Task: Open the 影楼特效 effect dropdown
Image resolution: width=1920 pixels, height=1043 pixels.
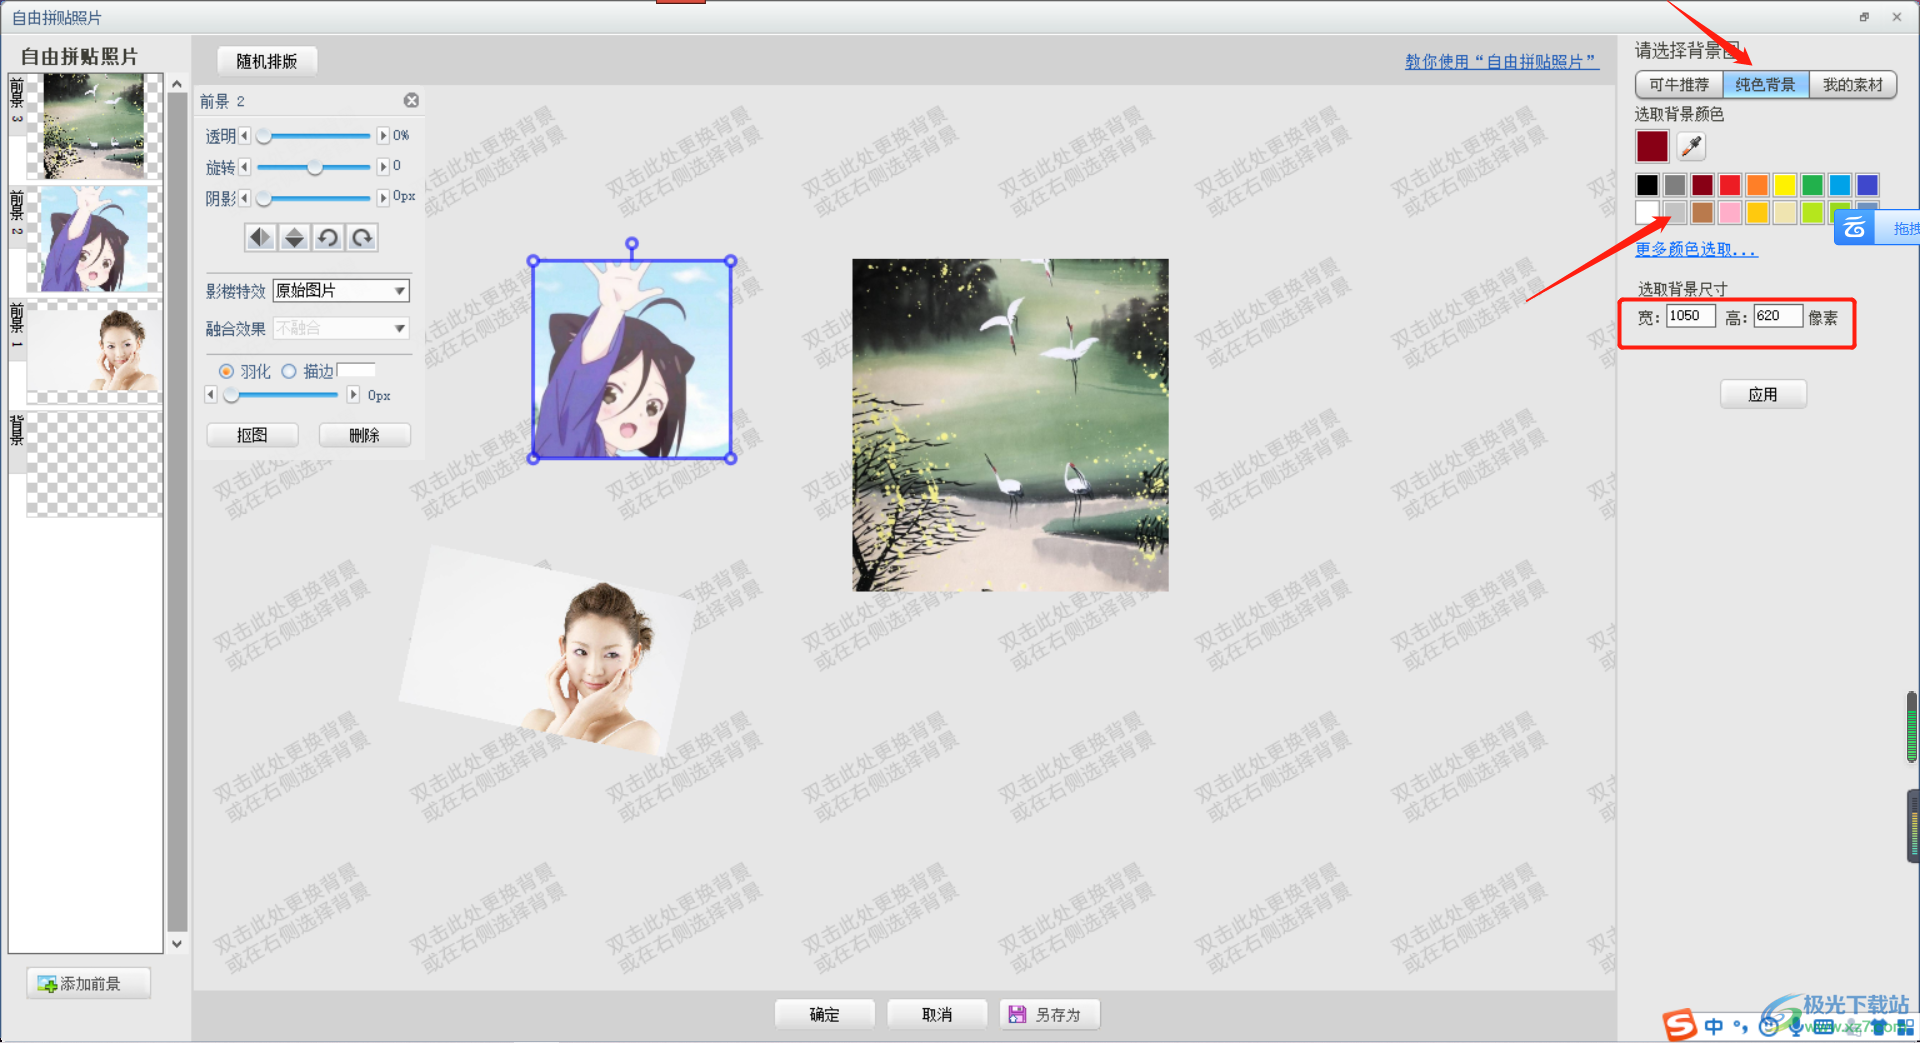Action: coord(341,290)
